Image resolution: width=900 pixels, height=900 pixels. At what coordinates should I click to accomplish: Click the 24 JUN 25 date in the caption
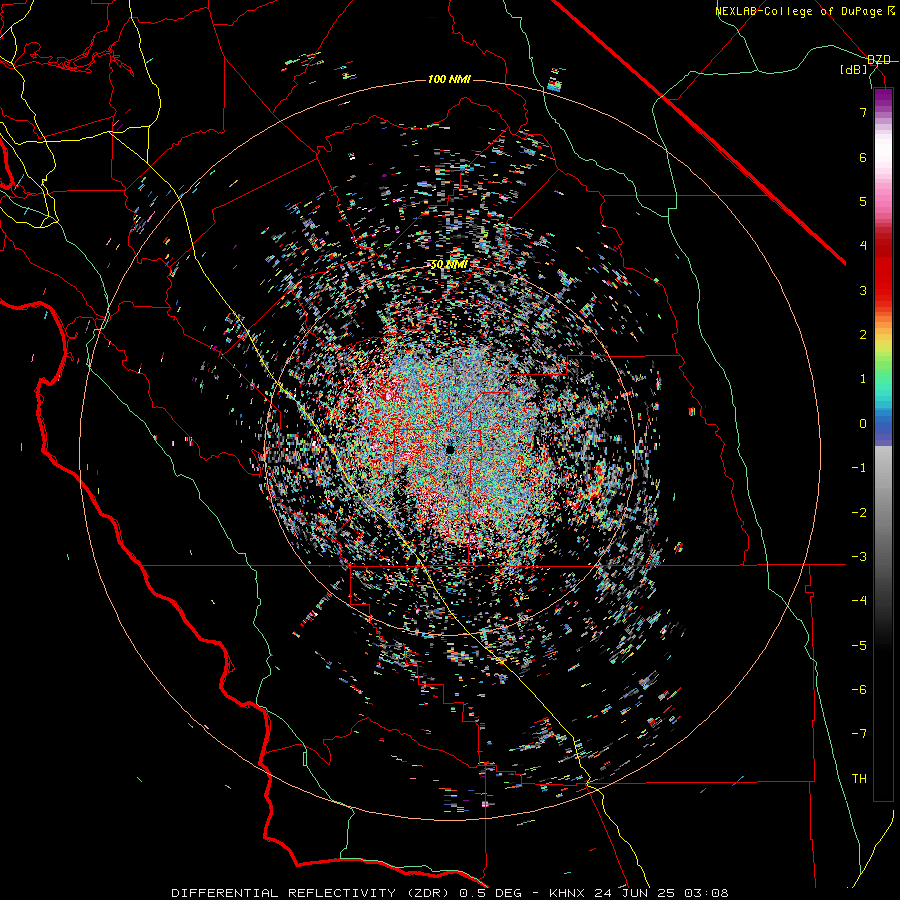(x=633, y=893)
